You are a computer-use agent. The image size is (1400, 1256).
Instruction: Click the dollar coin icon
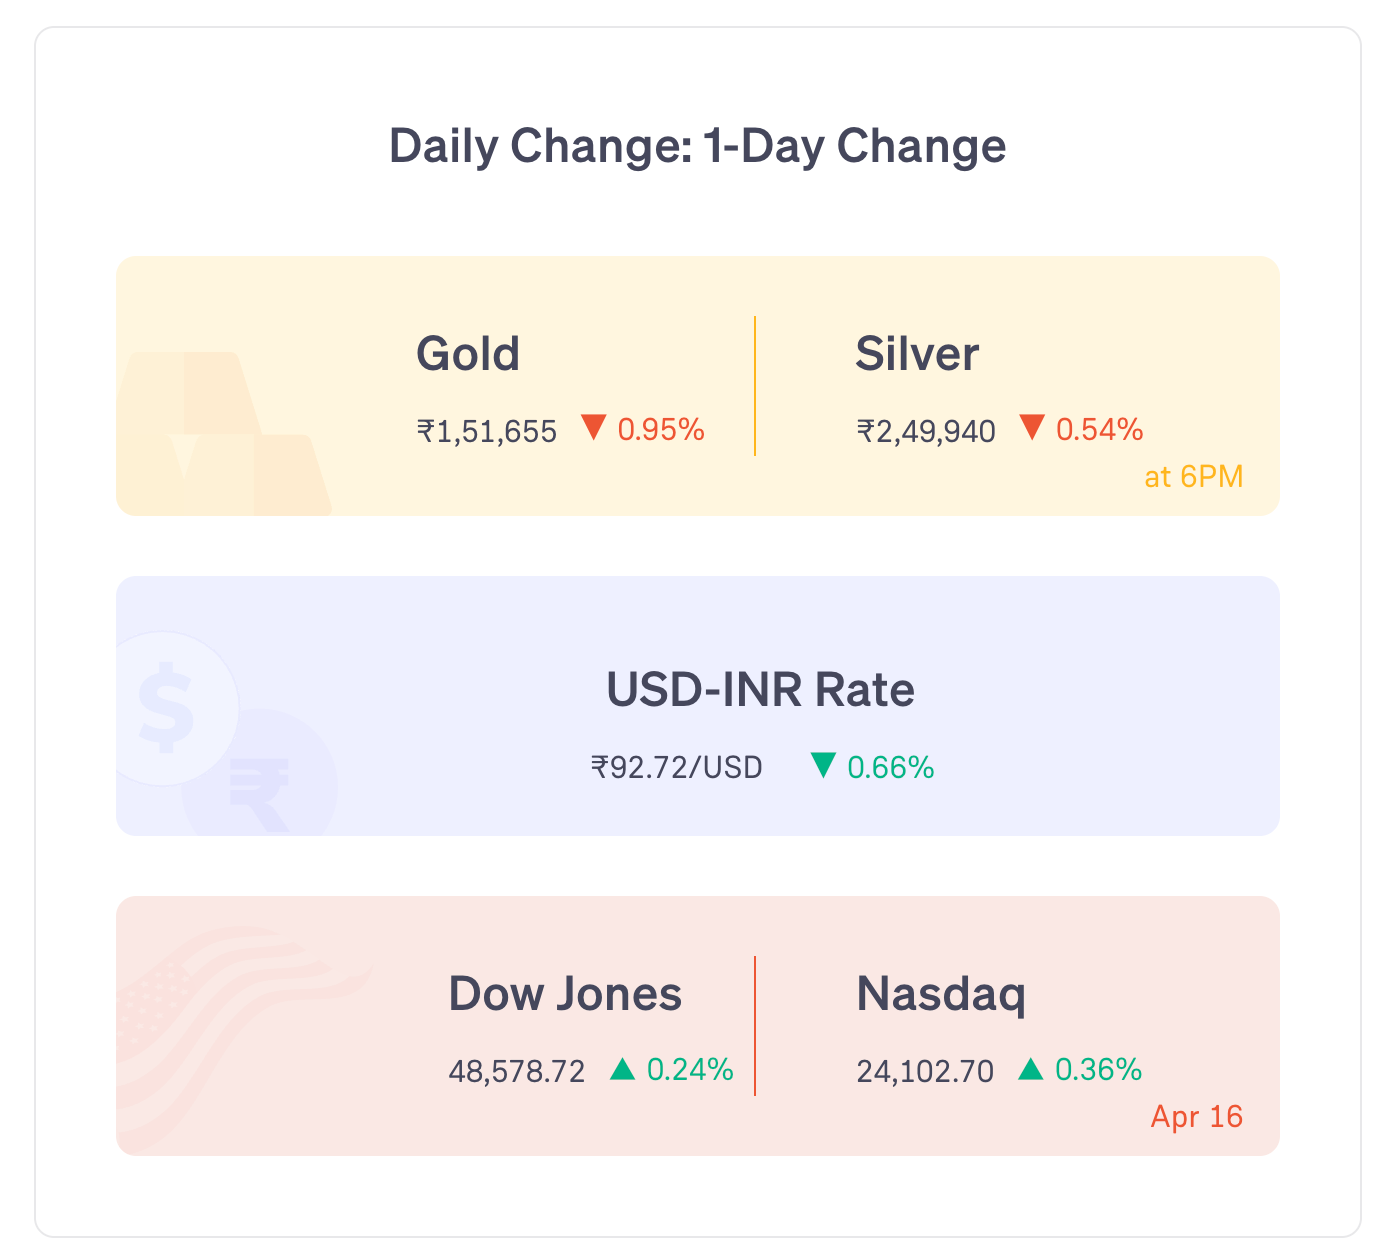(x=168, y=709)
